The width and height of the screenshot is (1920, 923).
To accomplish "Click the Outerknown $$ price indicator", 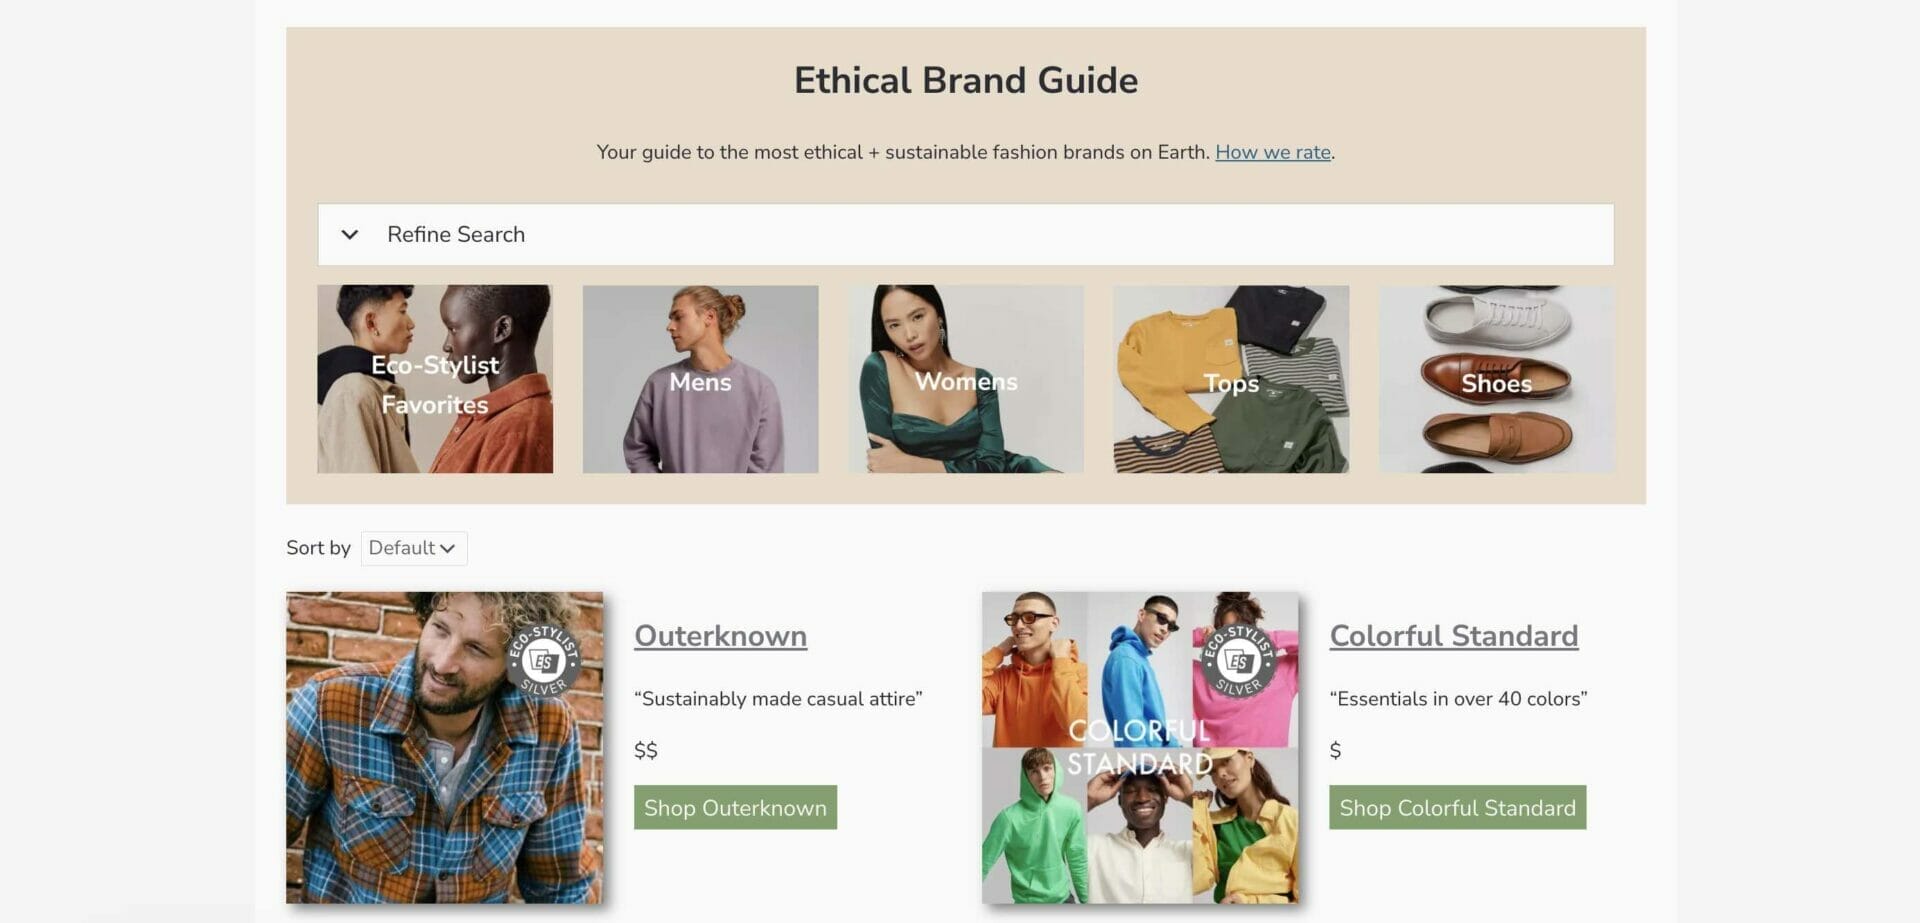I will point(646,750).
